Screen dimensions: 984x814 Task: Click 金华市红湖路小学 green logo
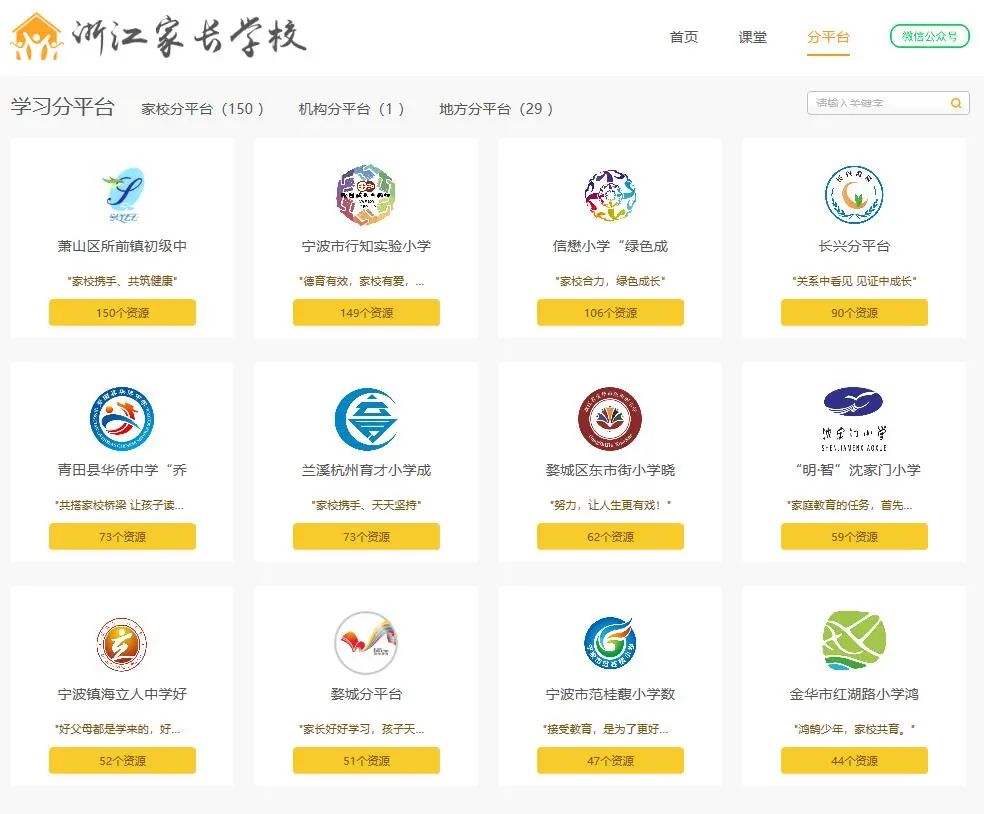tap(853, 642)
